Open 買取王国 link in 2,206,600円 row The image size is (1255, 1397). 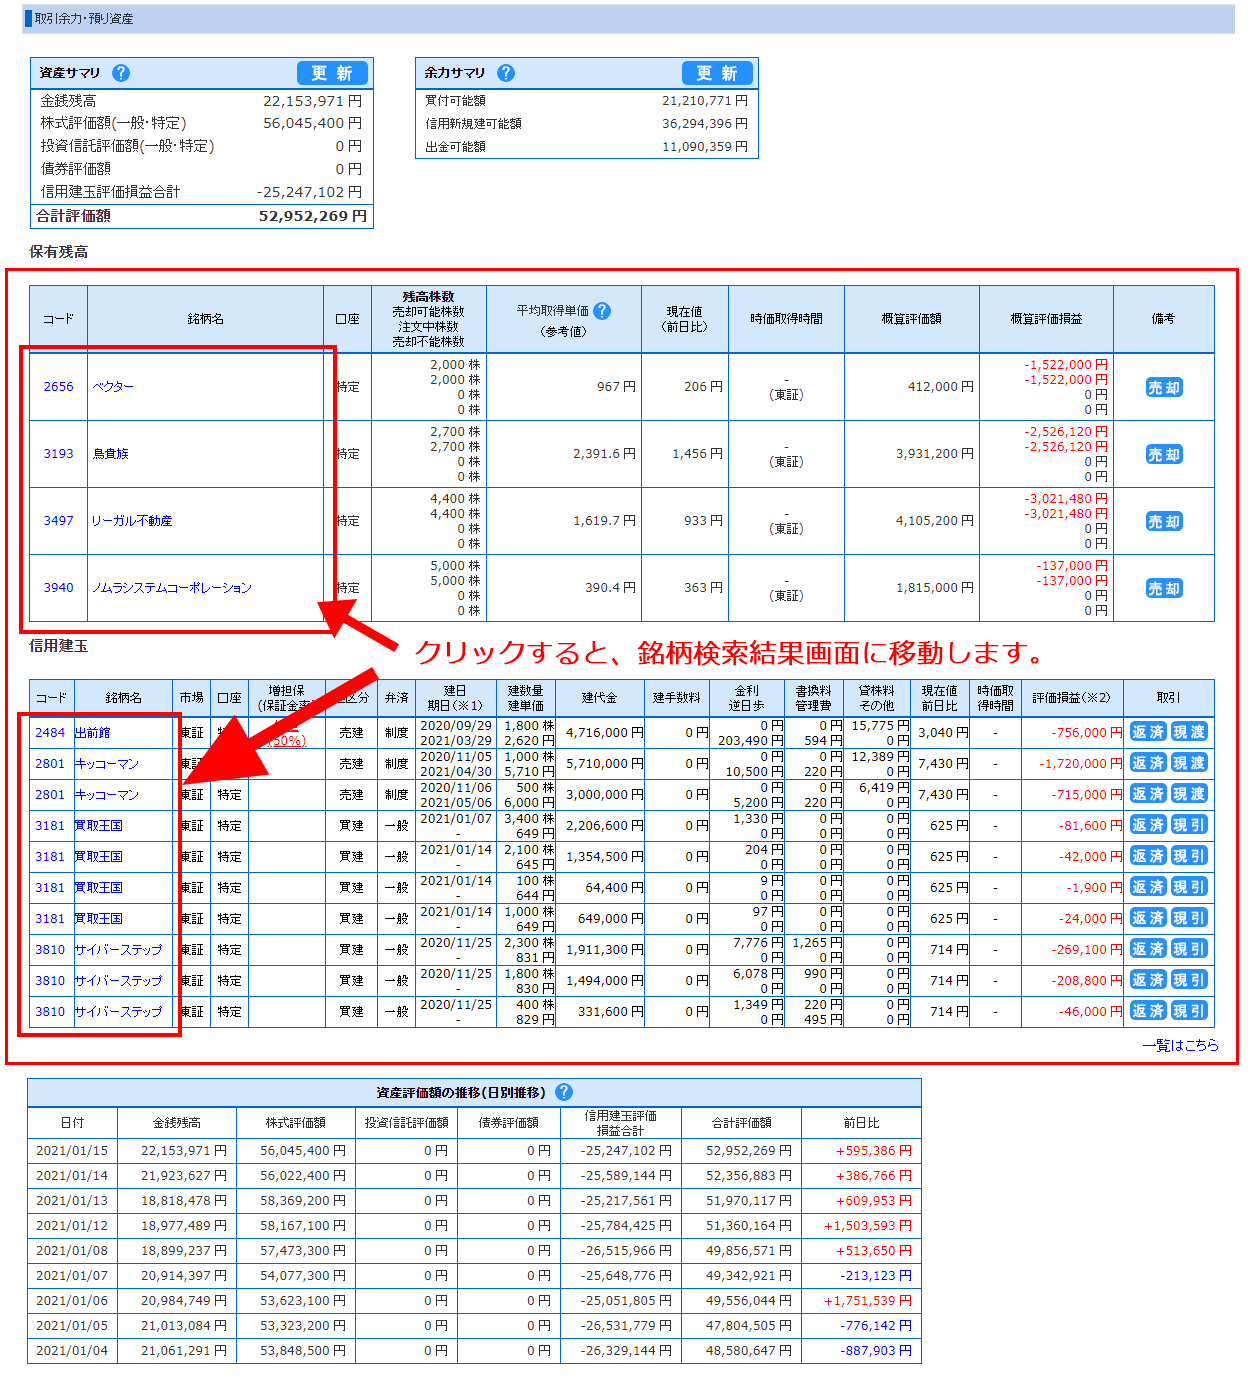tap(99, 826)
